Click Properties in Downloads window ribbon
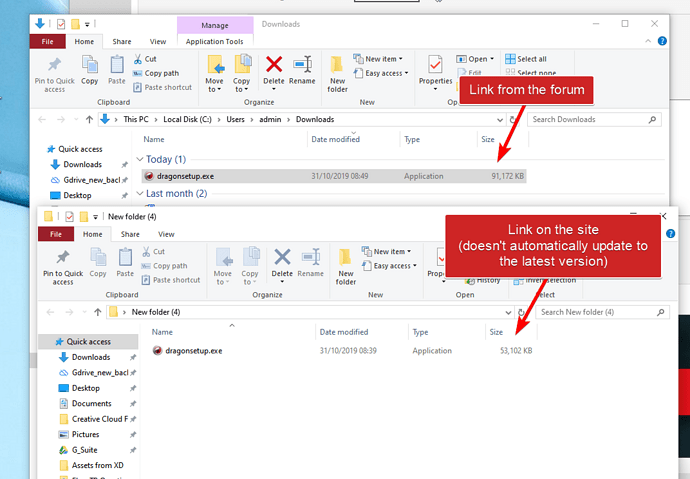This screenshot has height=479, width=690. click(x=435, y=73)
